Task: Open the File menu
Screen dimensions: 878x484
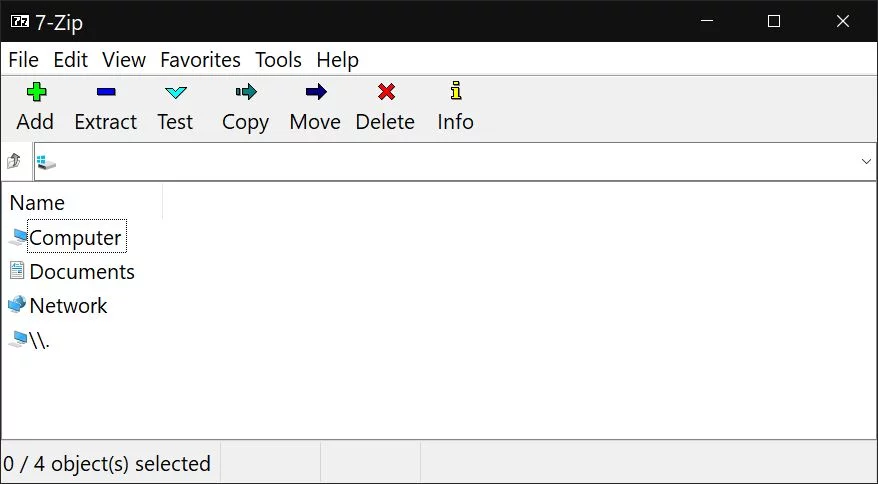Action: [24, 59]
